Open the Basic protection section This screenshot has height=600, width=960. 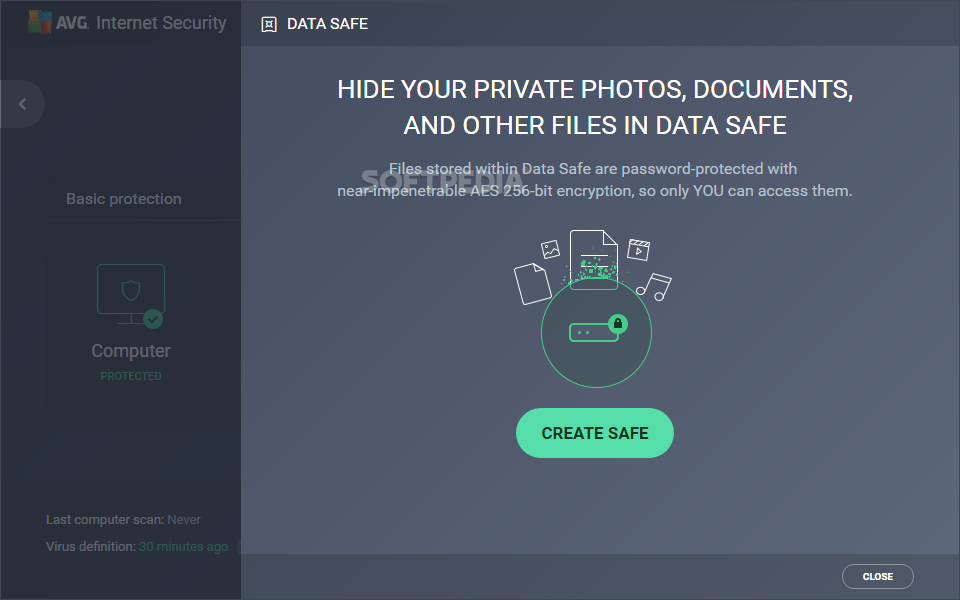click(x=124, y=199)
